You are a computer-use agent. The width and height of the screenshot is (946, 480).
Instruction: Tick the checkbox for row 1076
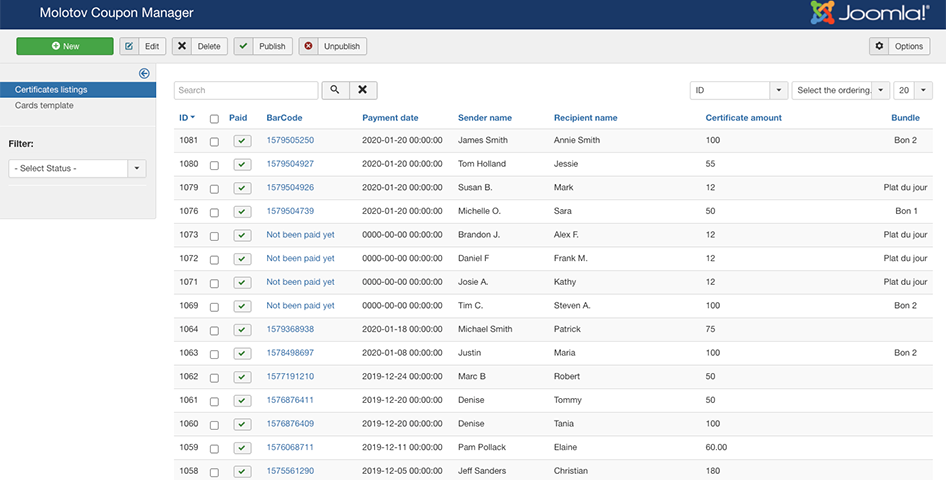(214, 212)
